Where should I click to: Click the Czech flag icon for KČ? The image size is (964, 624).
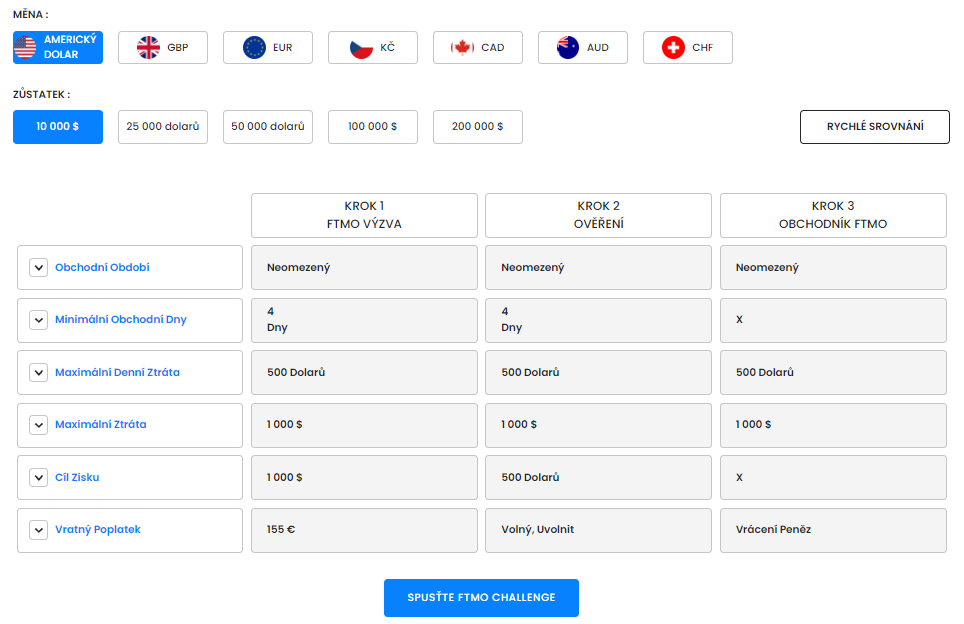361,47
